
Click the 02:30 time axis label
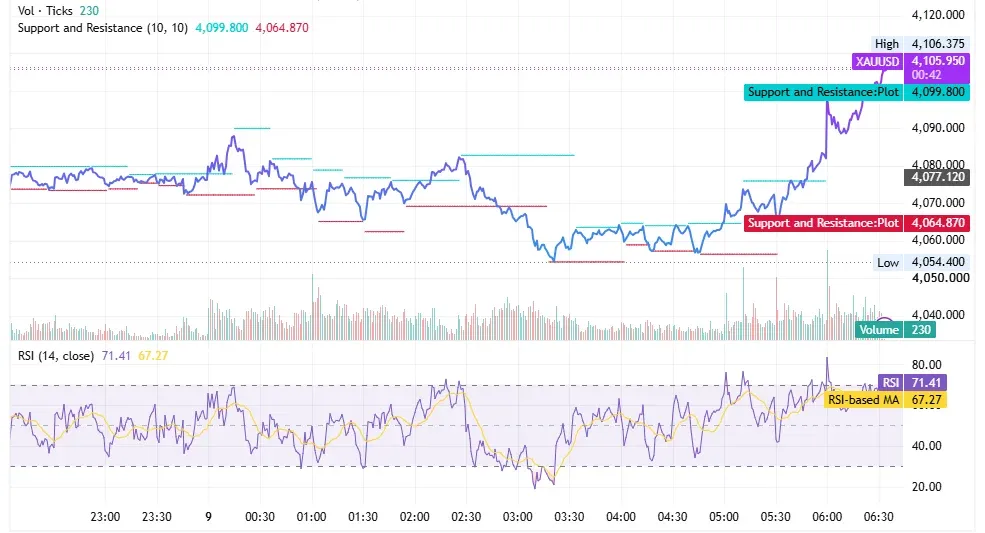click(x=466, y=517)
